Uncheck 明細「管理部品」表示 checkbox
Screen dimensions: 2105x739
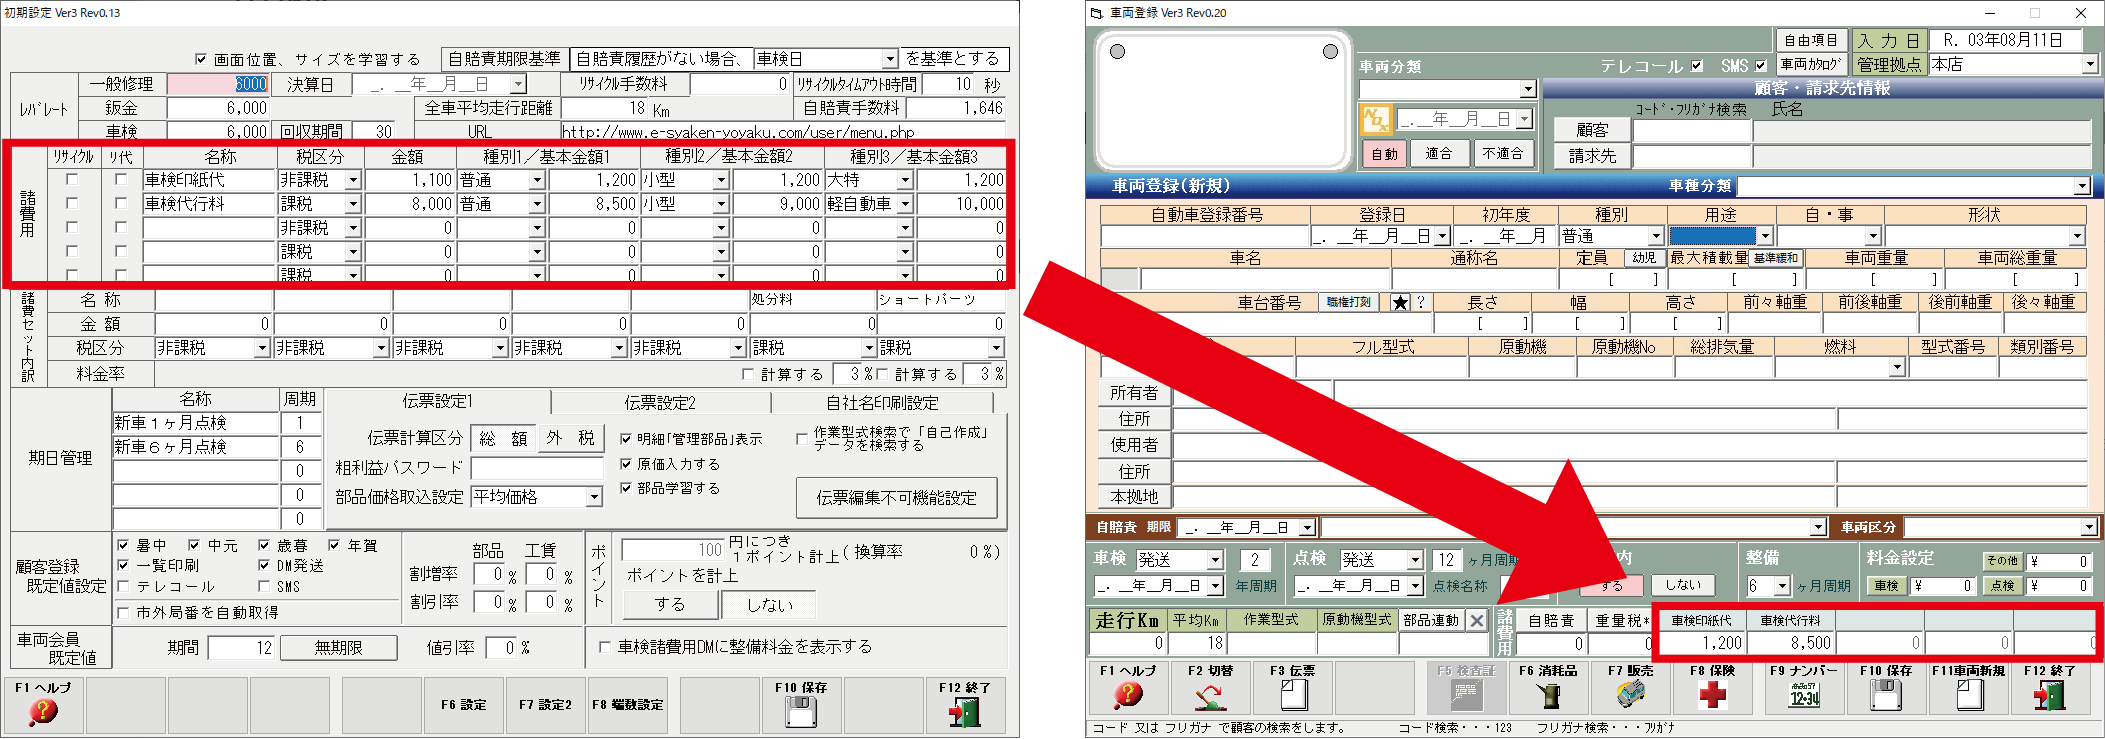click(x=626, y=439)
